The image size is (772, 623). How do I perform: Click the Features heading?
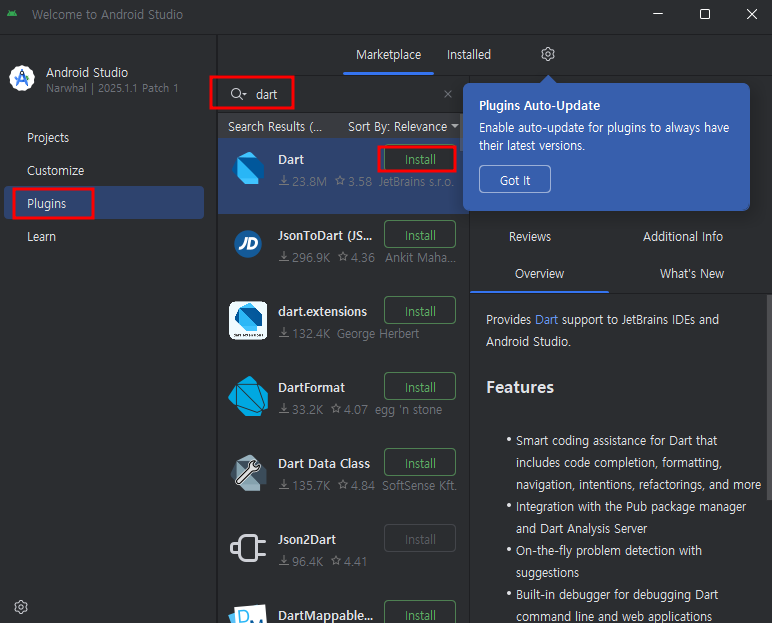520,388
